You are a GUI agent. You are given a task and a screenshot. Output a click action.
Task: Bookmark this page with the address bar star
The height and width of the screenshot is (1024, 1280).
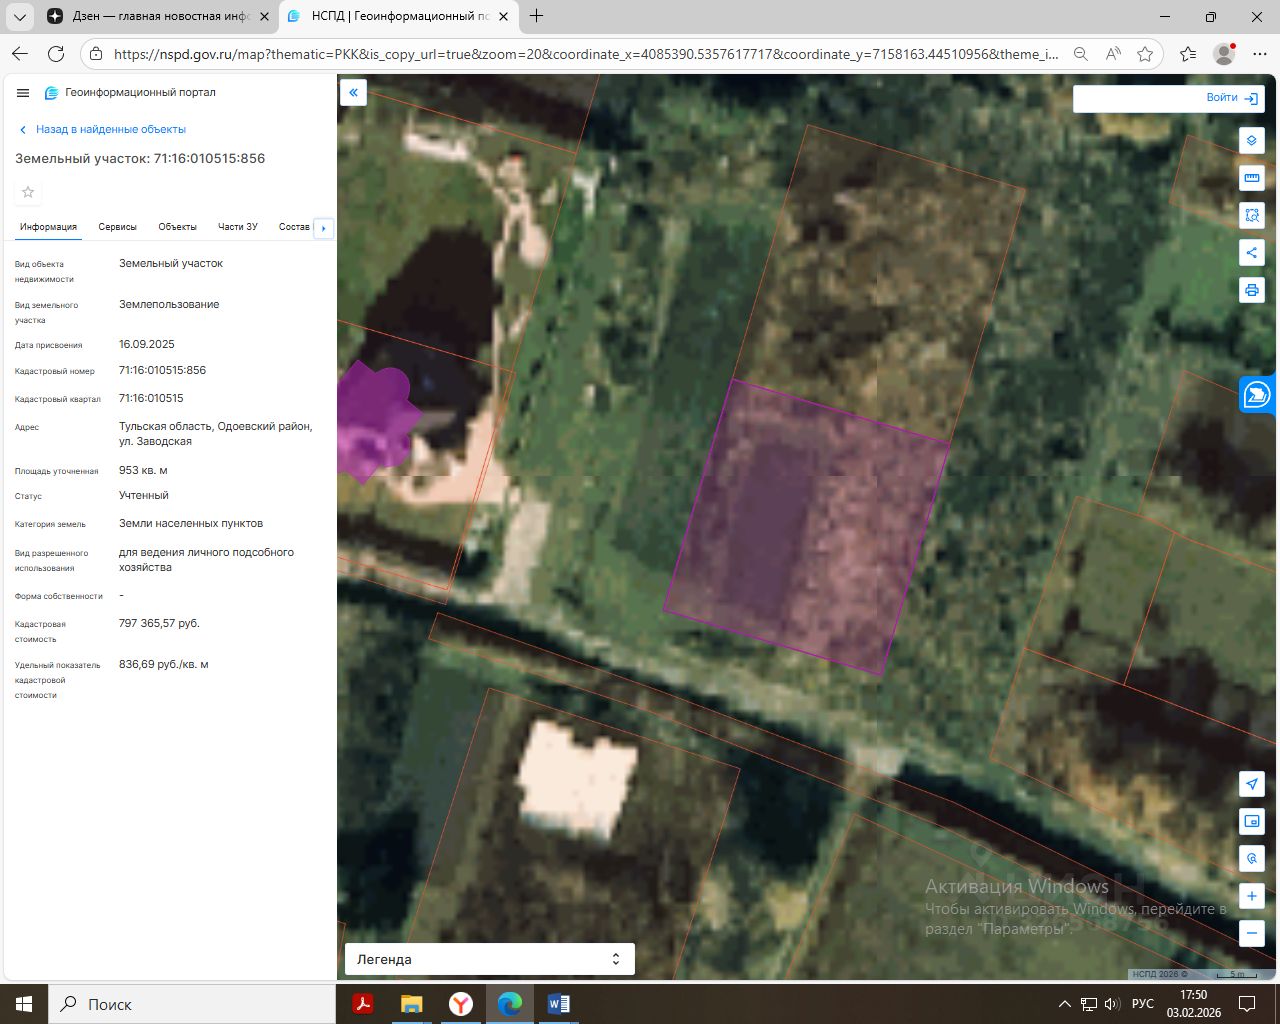coord(1145,54)
